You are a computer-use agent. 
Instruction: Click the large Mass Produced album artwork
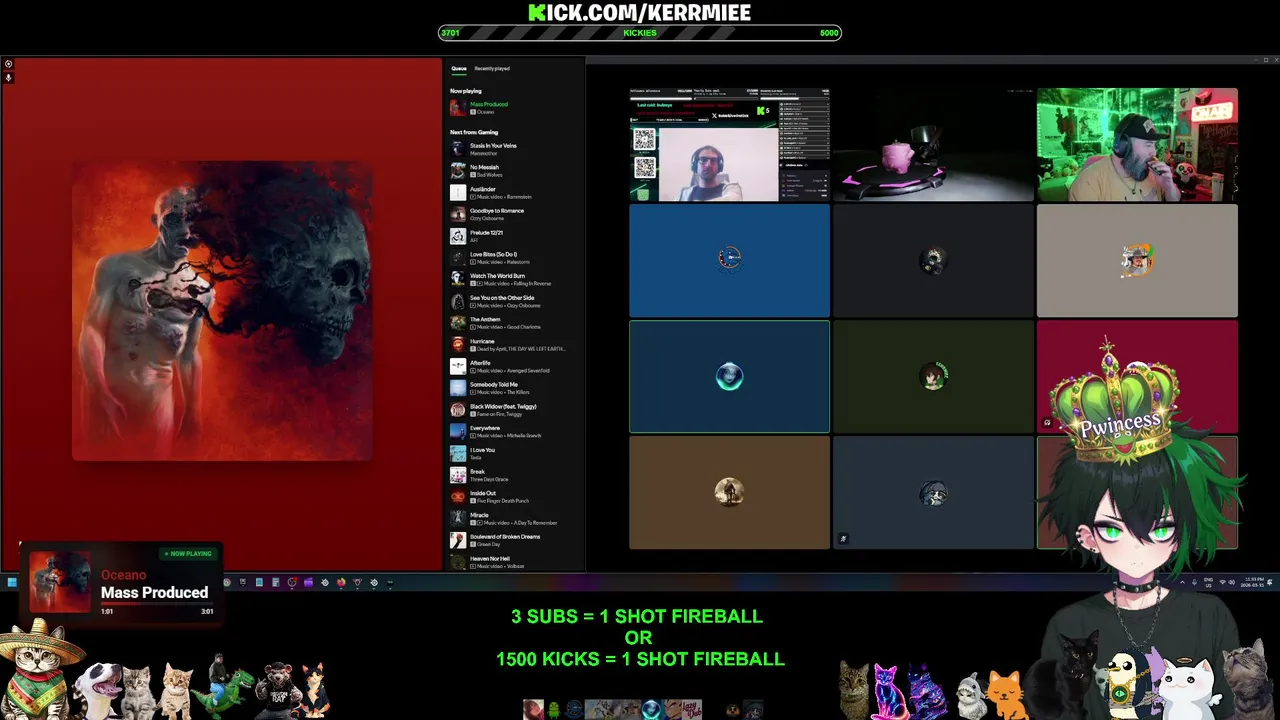click(222, 311)
